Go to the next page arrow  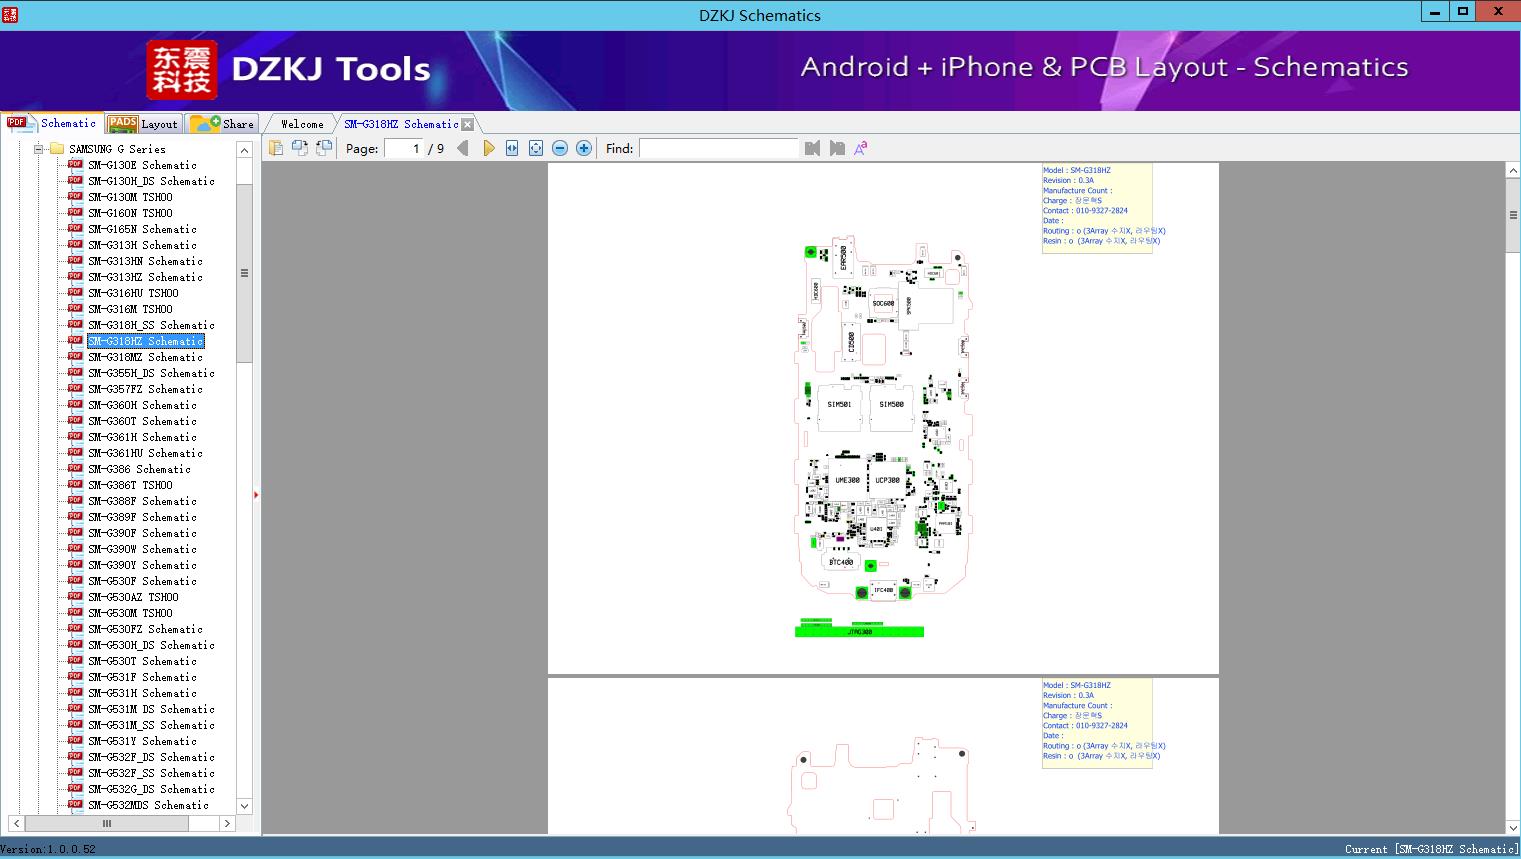coord(488,148)
